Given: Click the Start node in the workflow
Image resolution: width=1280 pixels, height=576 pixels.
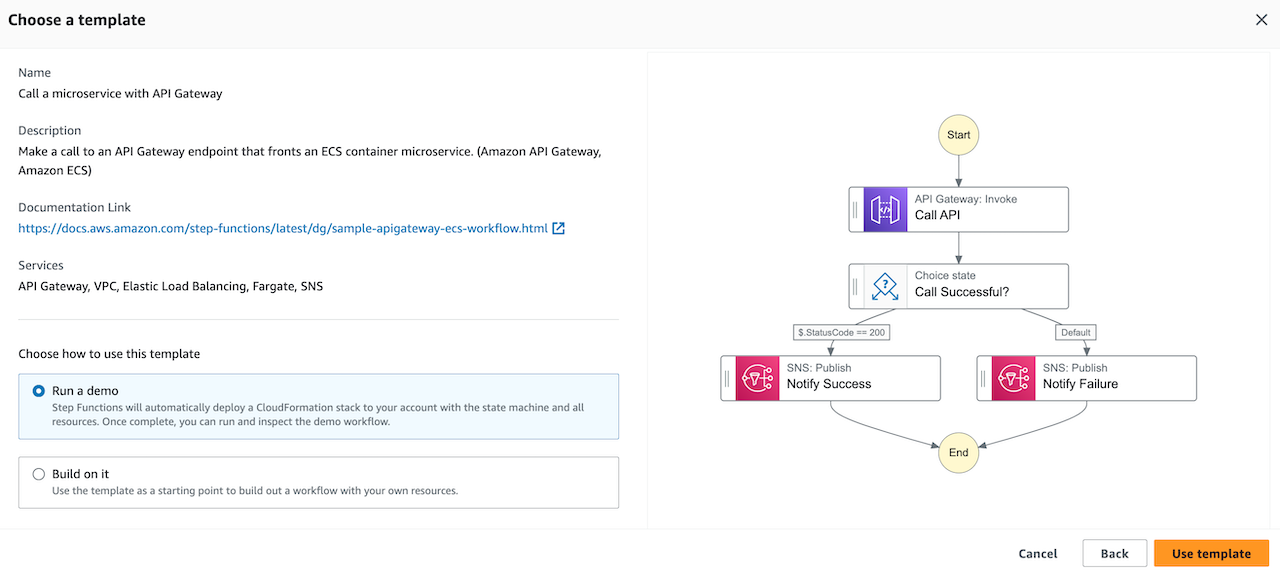Looking at the screenshot, I should (958, 134).
